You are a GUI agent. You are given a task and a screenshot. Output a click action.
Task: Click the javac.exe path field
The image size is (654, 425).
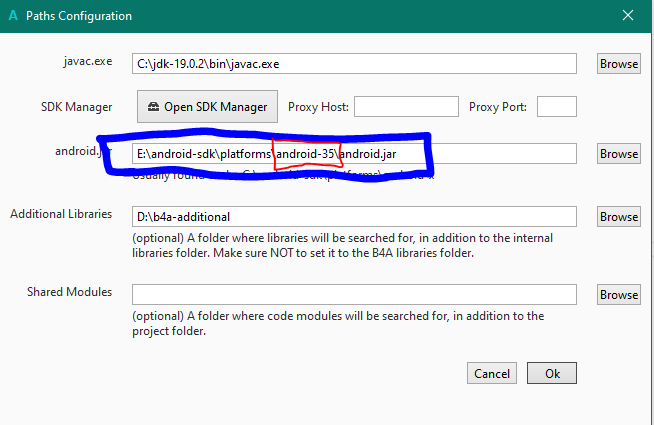tap(355, 64)
